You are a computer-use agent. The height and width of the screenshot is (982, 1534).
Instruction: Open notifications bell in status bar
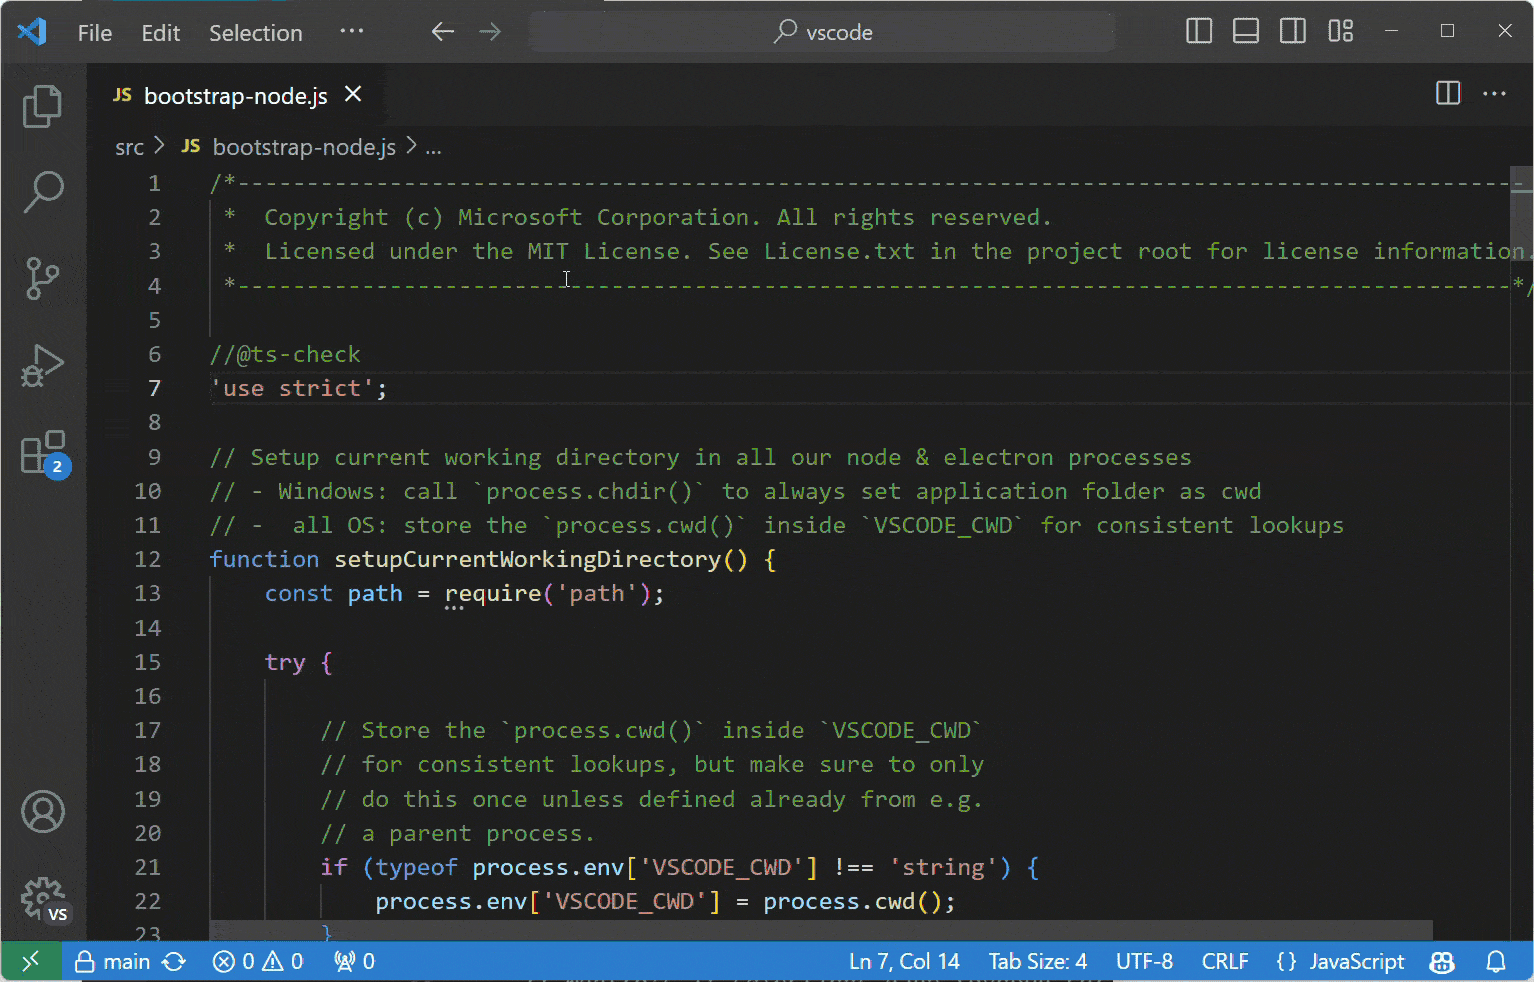pyautogui.click(x=1496, y=962)
